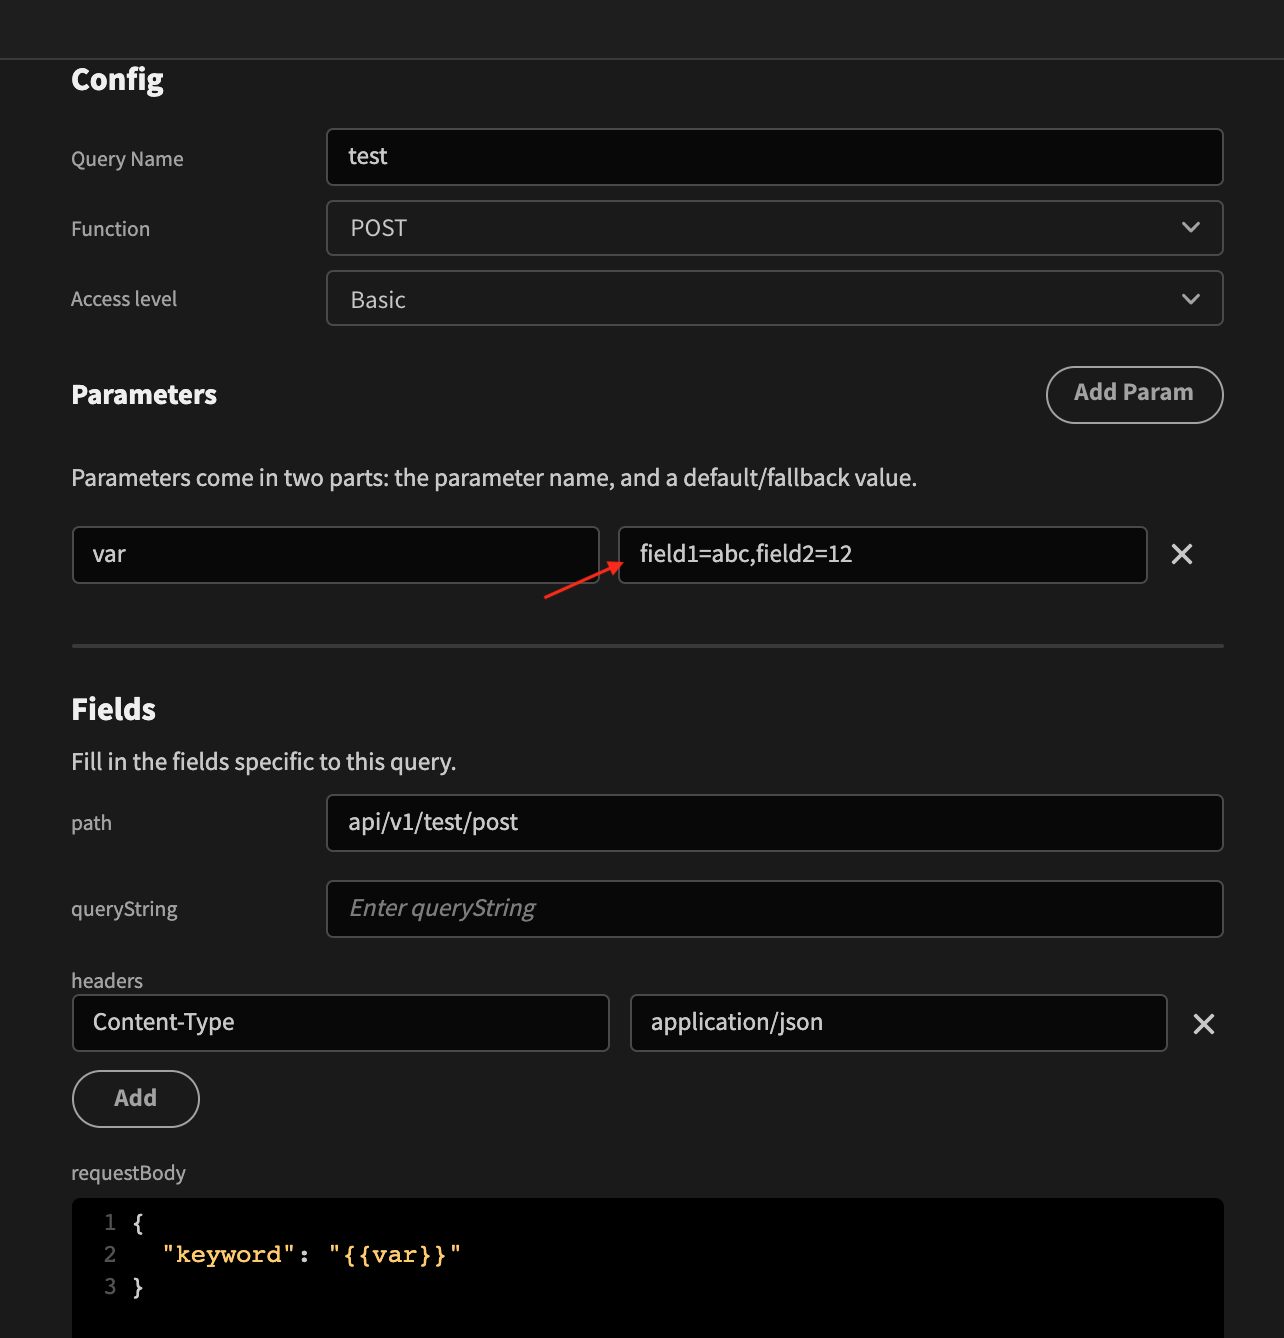Screen dimensions: 1284x1338
Task: Click the field1=abc,field2=12 value box
Action: tap(882, 554)
